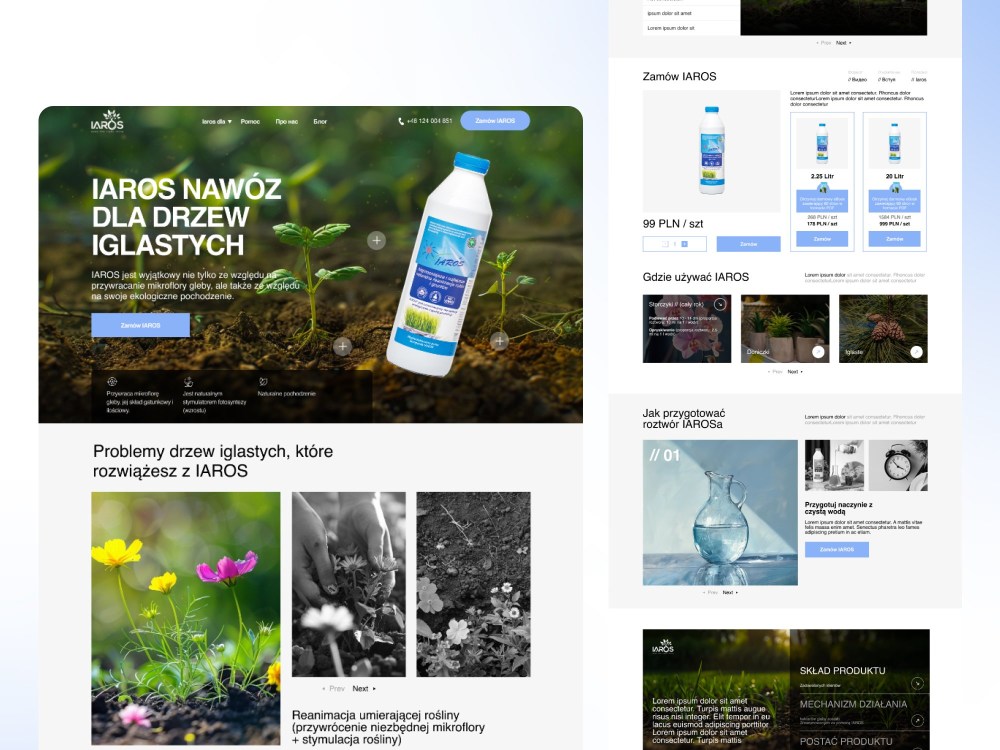Decrease quantity with the minus stepper

665,244
